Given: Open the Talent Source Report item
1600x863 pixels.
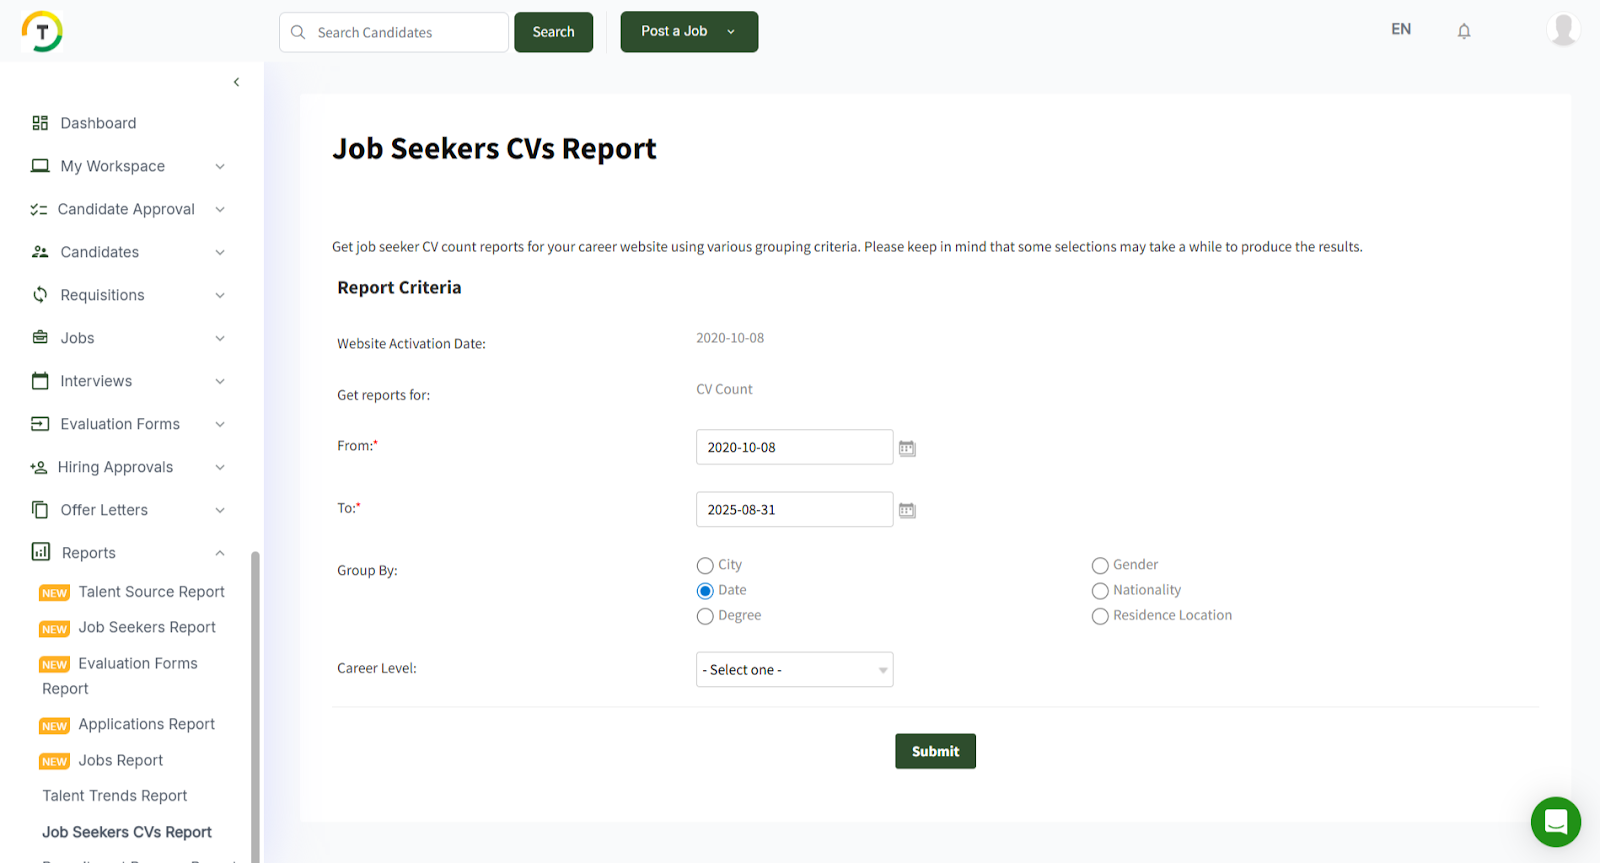Looking at the screenshot, I should (151, 592).
